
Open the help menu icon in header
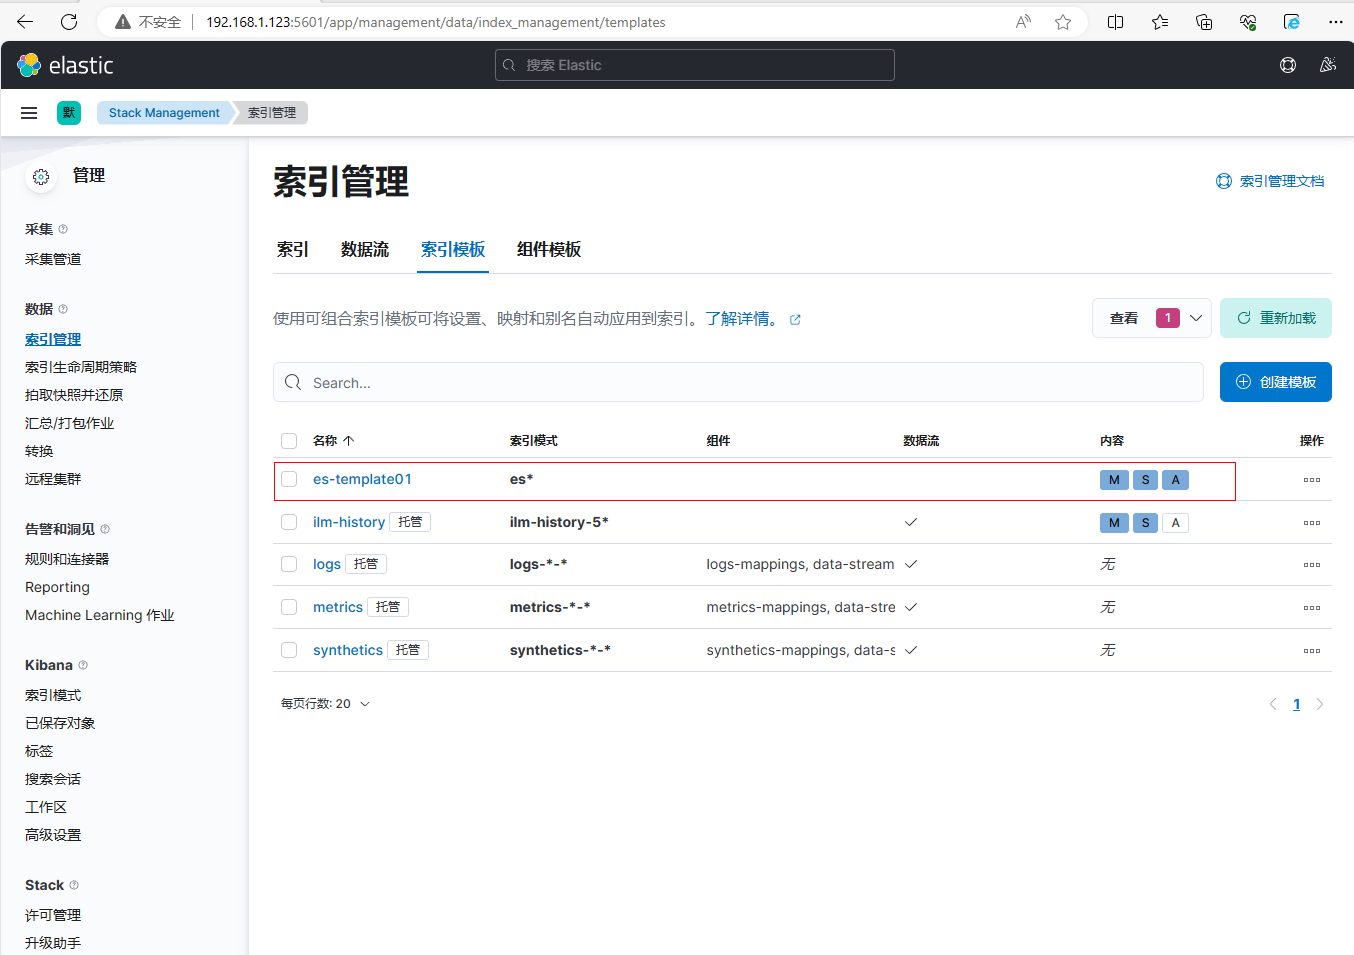(x=1288, y=65)
